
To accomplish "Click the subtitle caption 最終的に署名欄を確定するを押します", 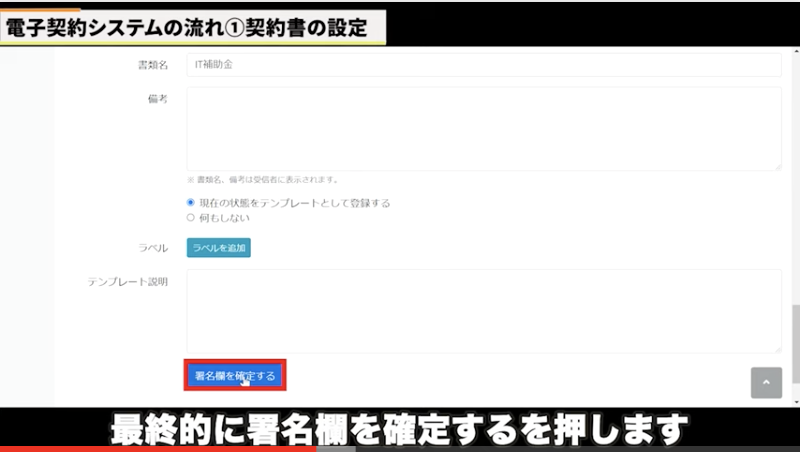I will coord(400,427).
